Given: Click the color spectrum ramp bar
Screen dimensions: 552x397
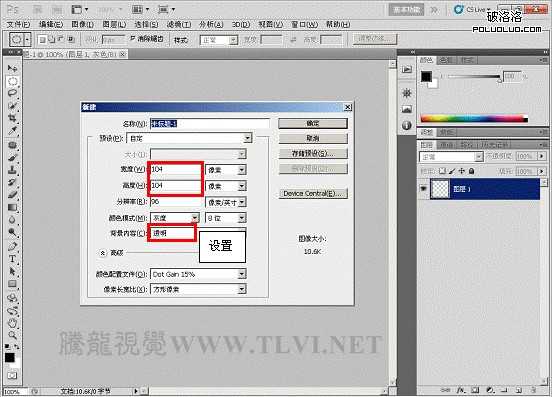Looking at the screenshot, I should click(x=474, y=119).
